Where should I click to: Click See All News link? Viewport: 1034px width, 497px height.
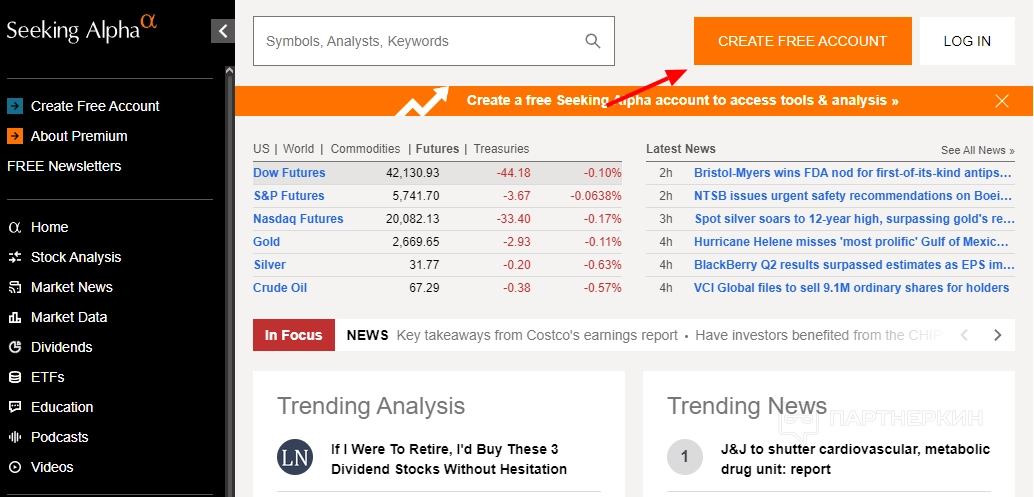click(978, 150)
